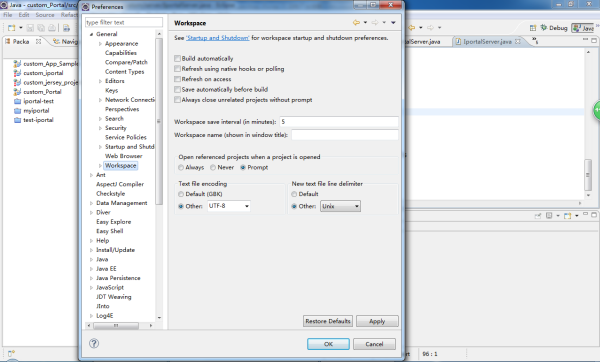This screenshot has height=362, width=600.
Task: Open the 'Startup and Shutdown' link
Action: (x=217, y=38)
